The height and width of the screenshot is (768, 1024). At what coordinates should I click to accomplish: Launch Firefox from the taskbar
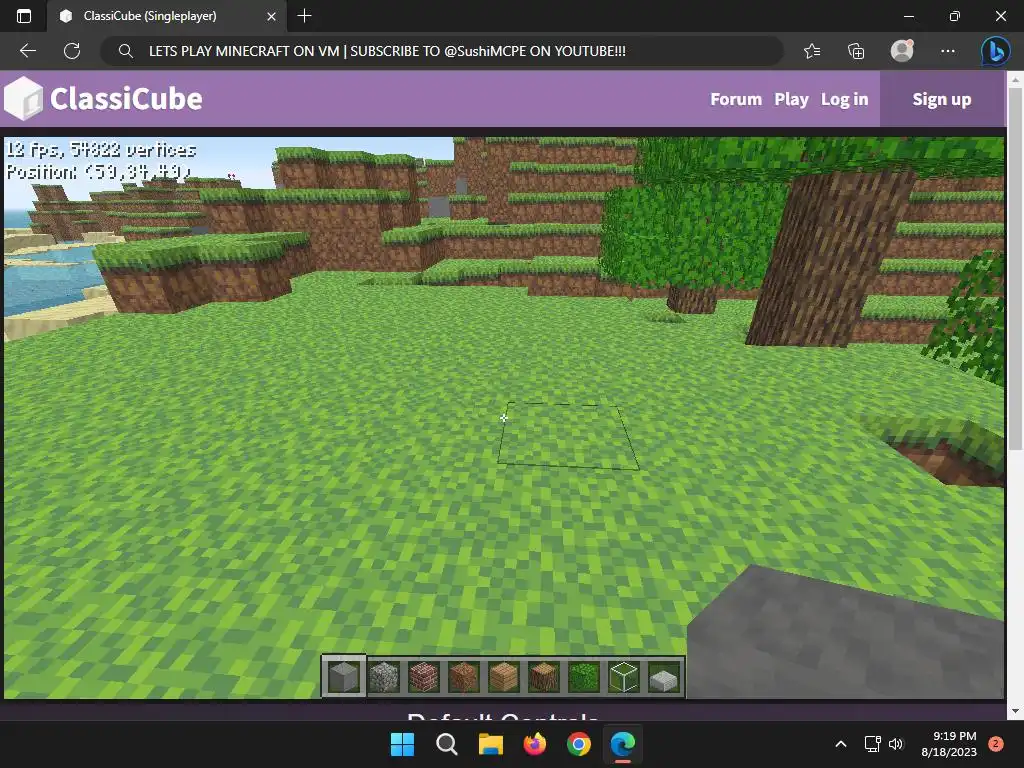[x=535, y=744]
